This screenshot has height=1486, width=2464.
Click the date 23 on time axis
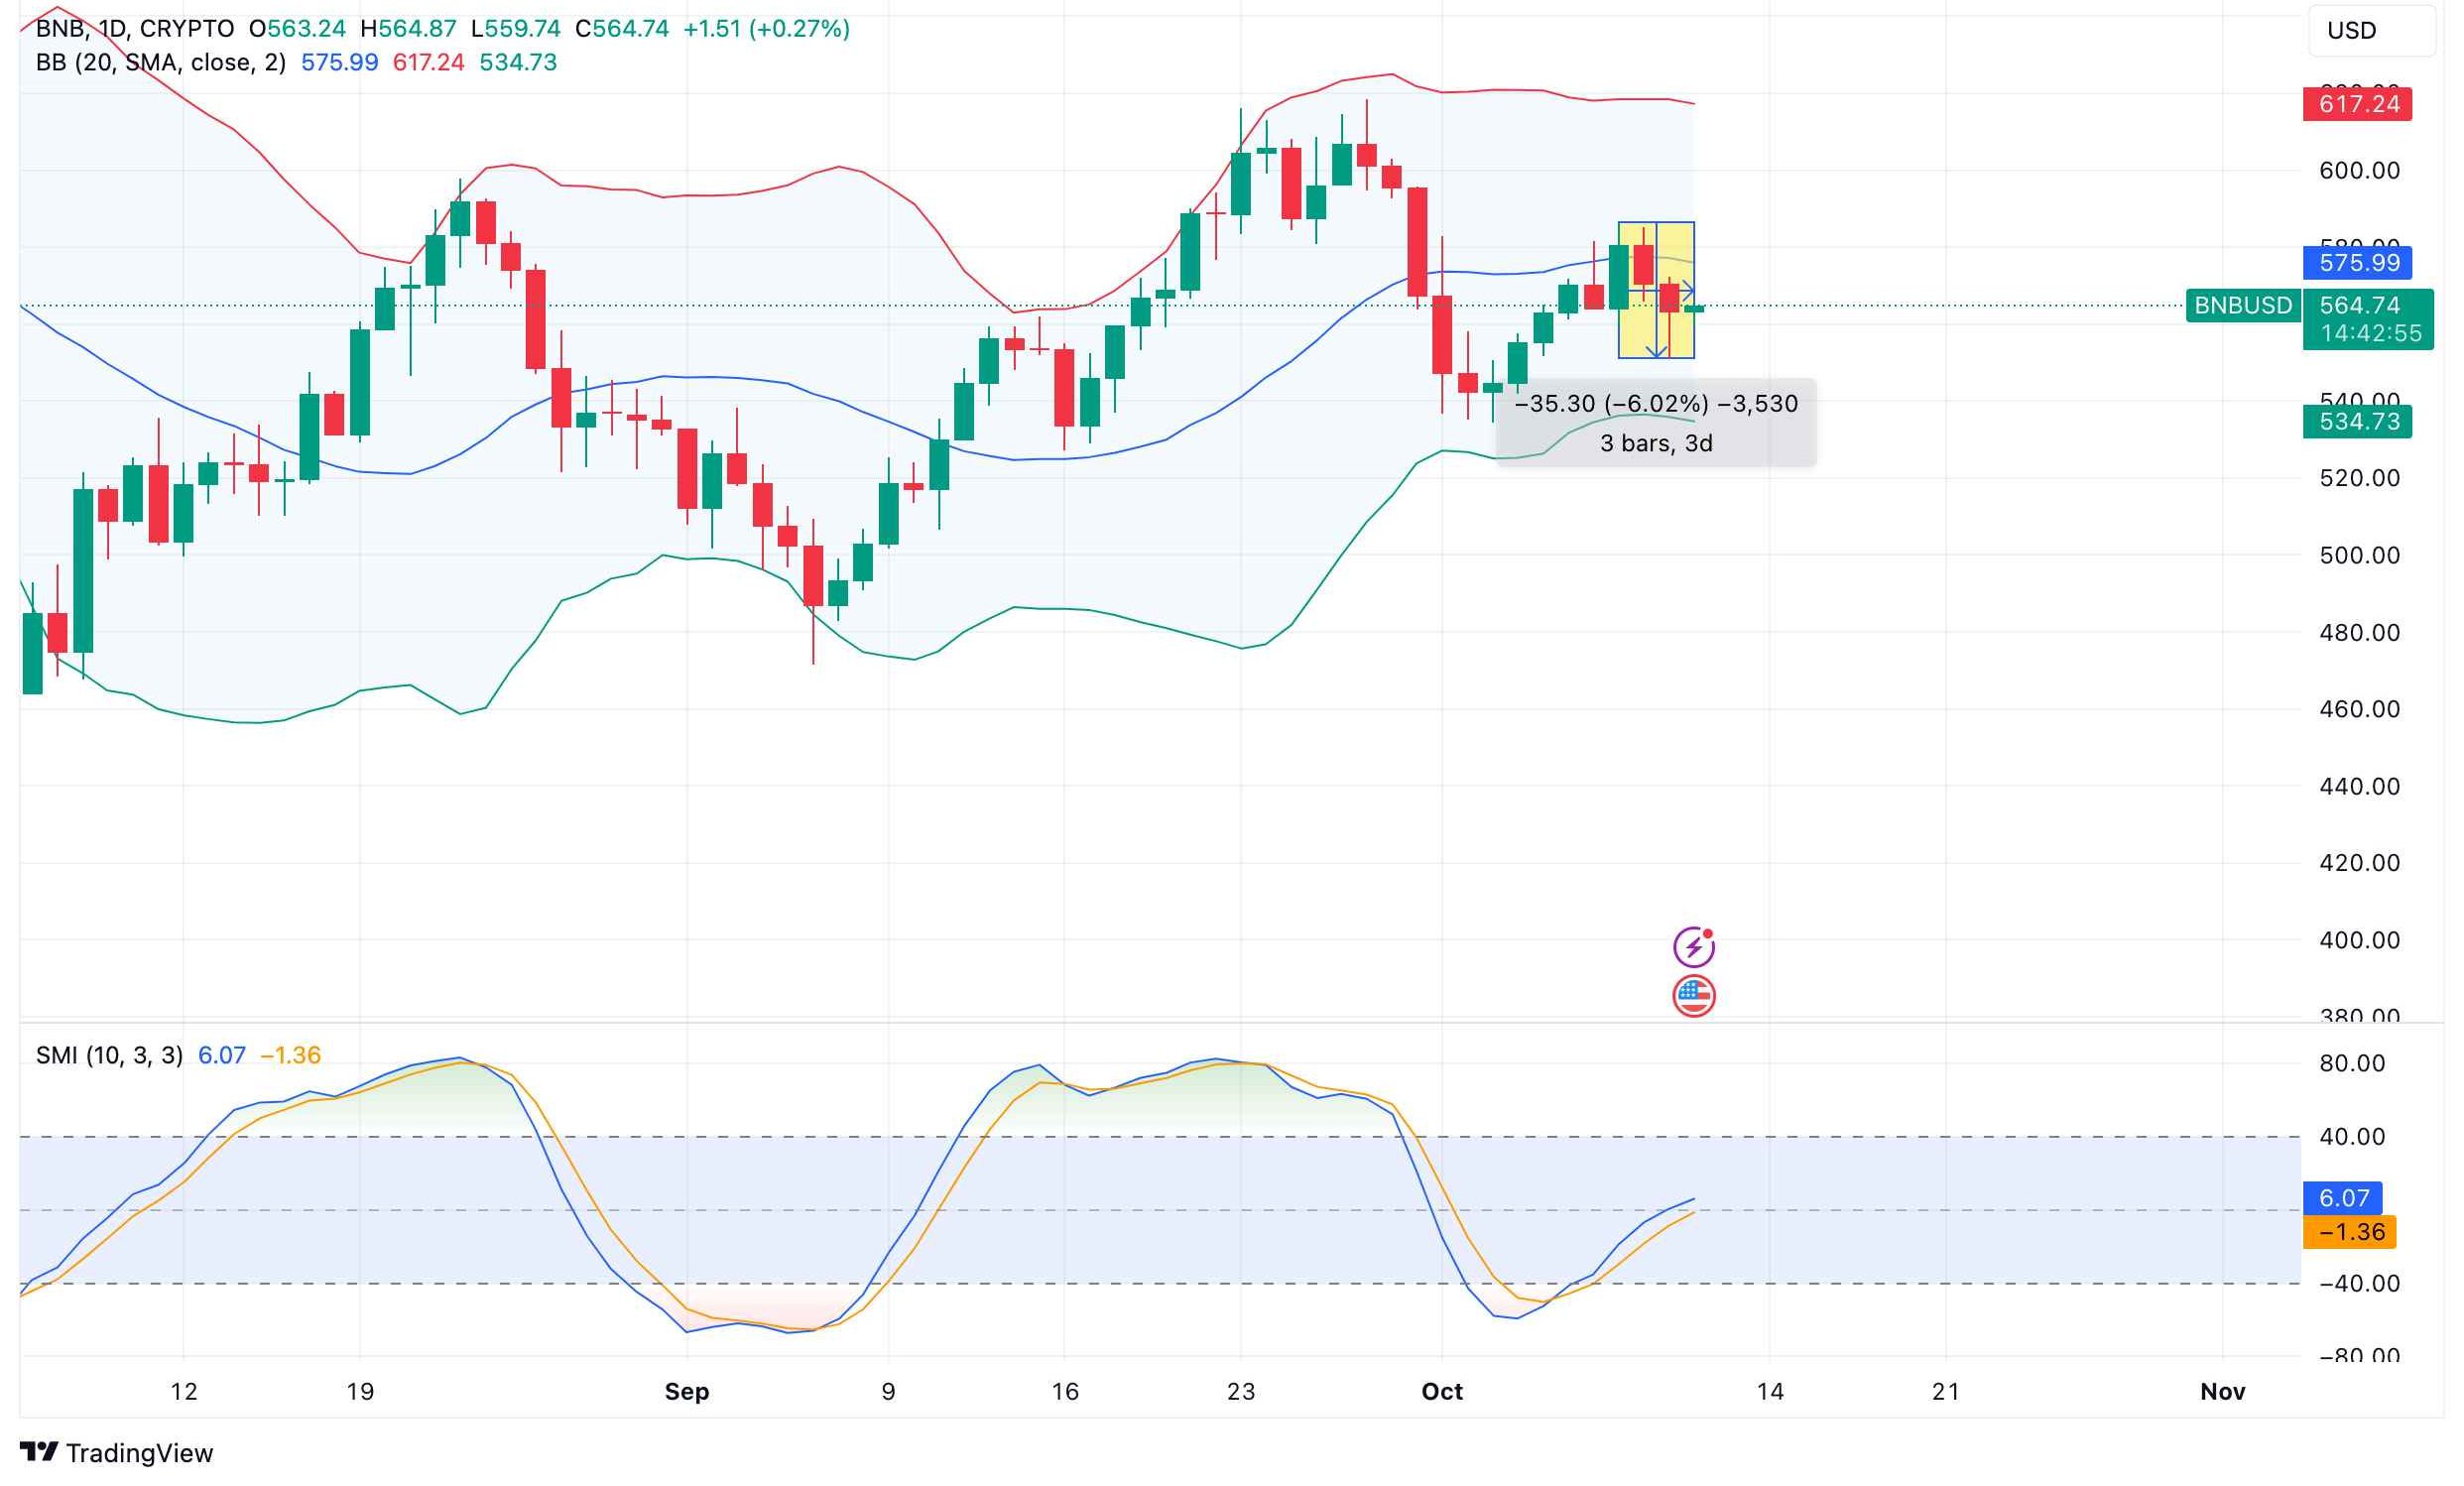coord(1240,1391)
